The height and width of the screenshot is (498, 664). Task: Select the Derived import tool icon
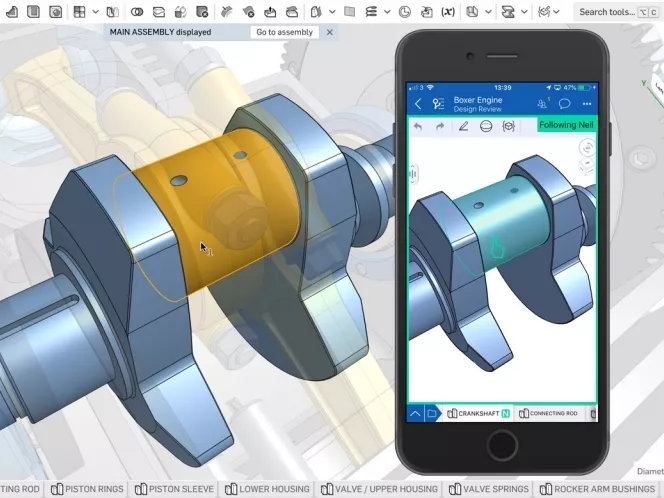point(426,12)
